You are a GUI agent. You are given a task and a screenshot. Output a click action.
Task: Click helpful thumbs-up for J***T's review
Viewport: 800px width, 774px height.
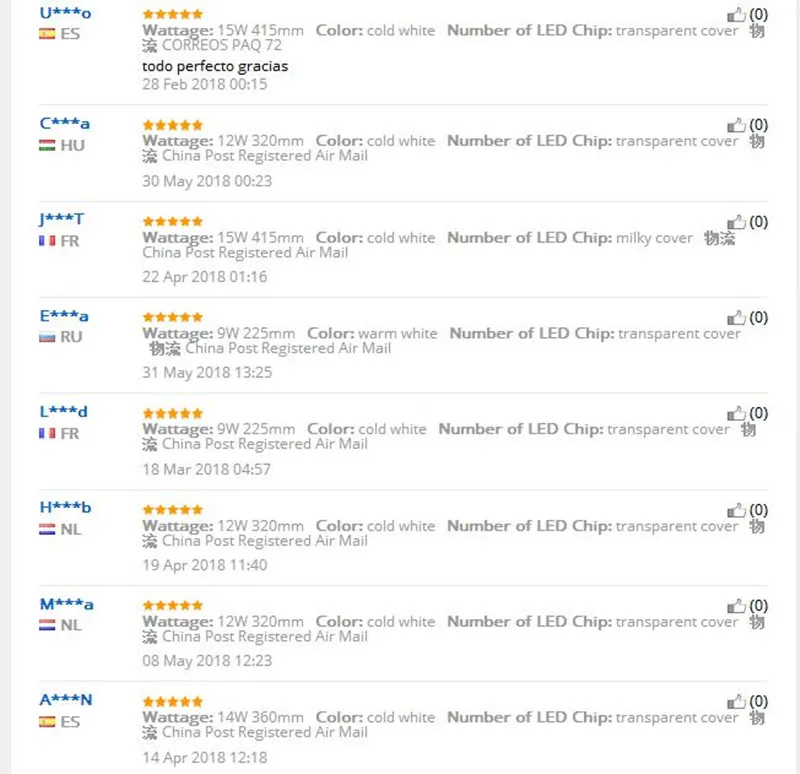[736, 222]
